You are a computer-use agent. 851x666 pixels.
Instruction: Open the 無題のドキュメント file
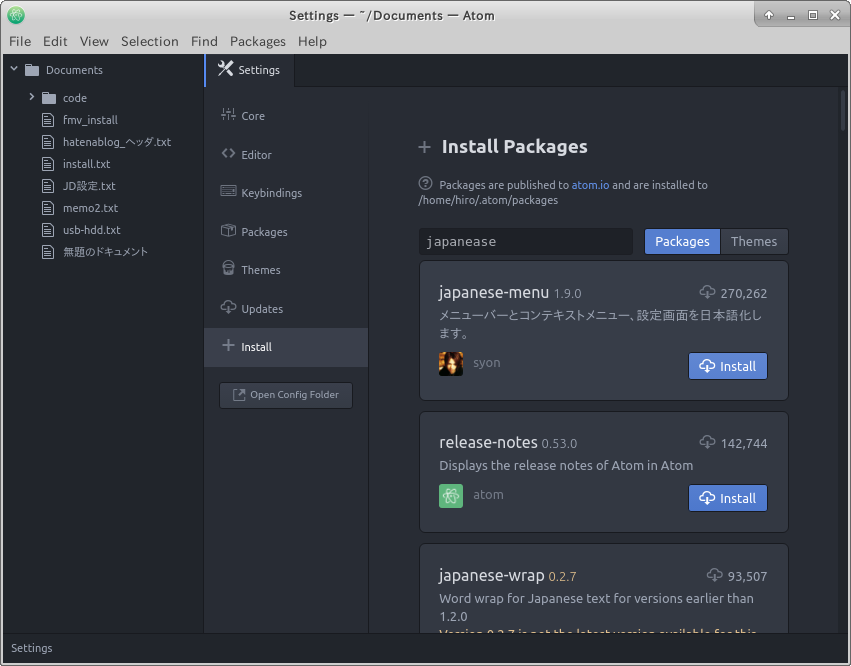click(105, 252)
